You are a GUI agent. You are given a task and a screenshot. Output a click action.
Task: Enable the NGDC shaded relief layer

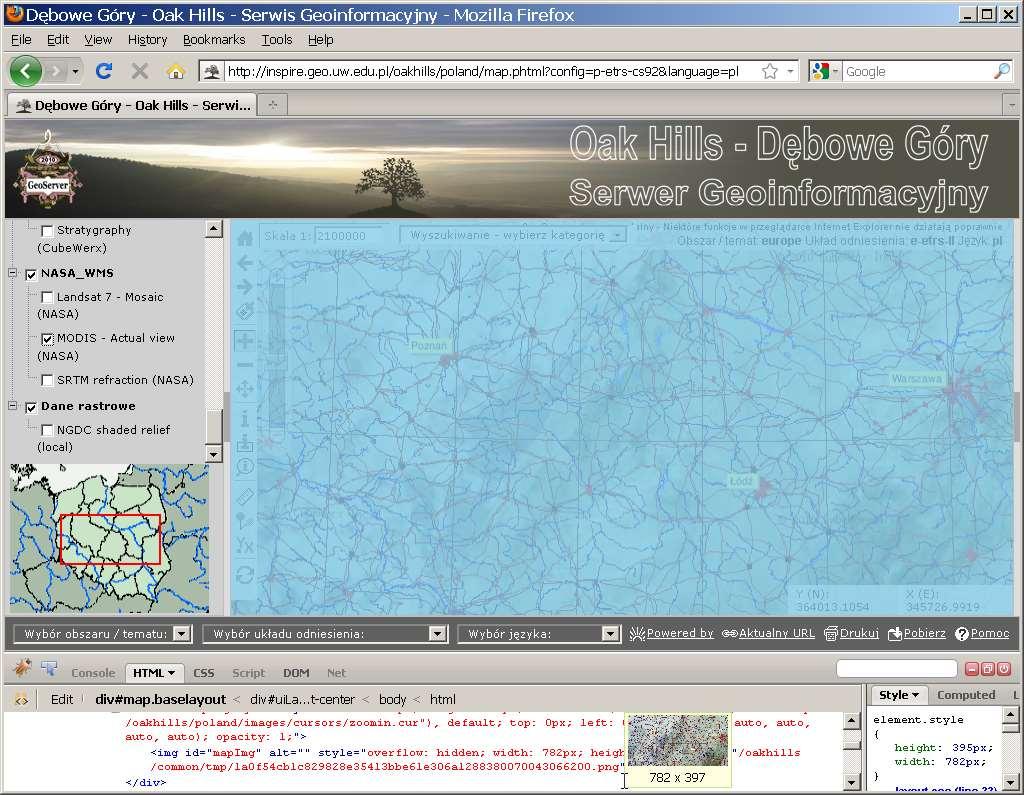click(x=47, y=430)
